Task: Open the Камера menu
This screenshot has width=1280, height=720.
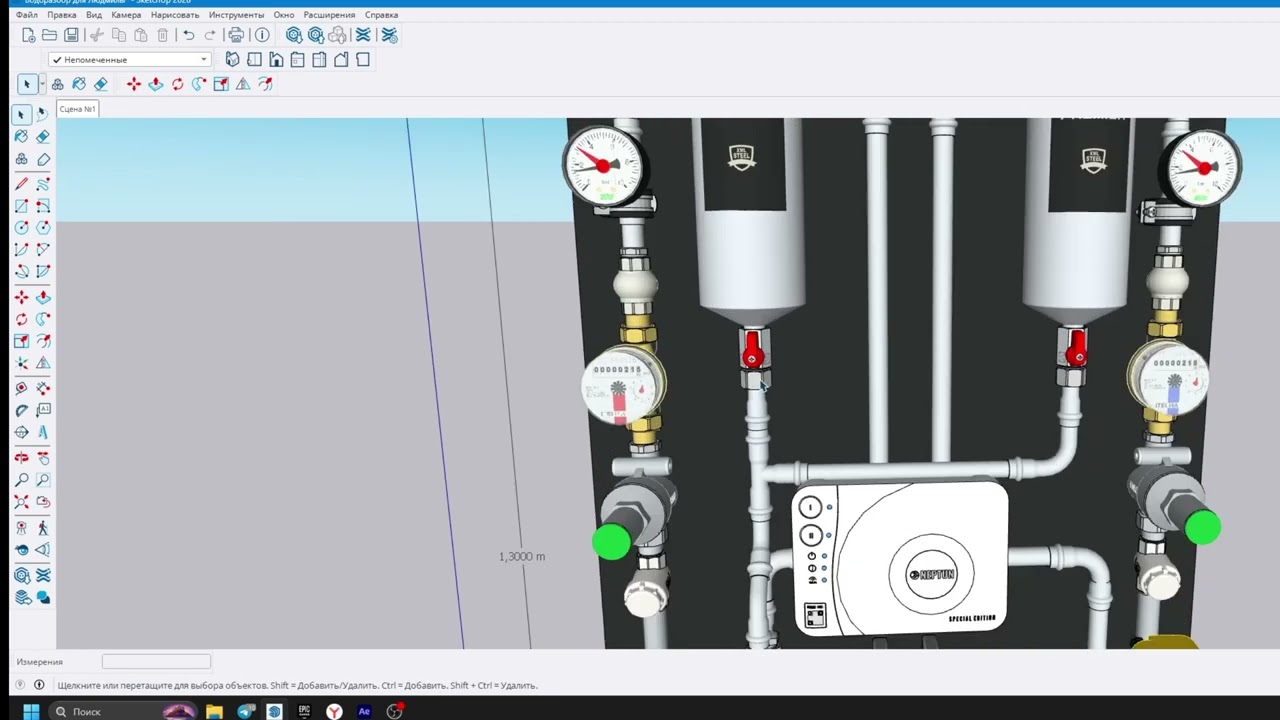Action: [126, 15]
